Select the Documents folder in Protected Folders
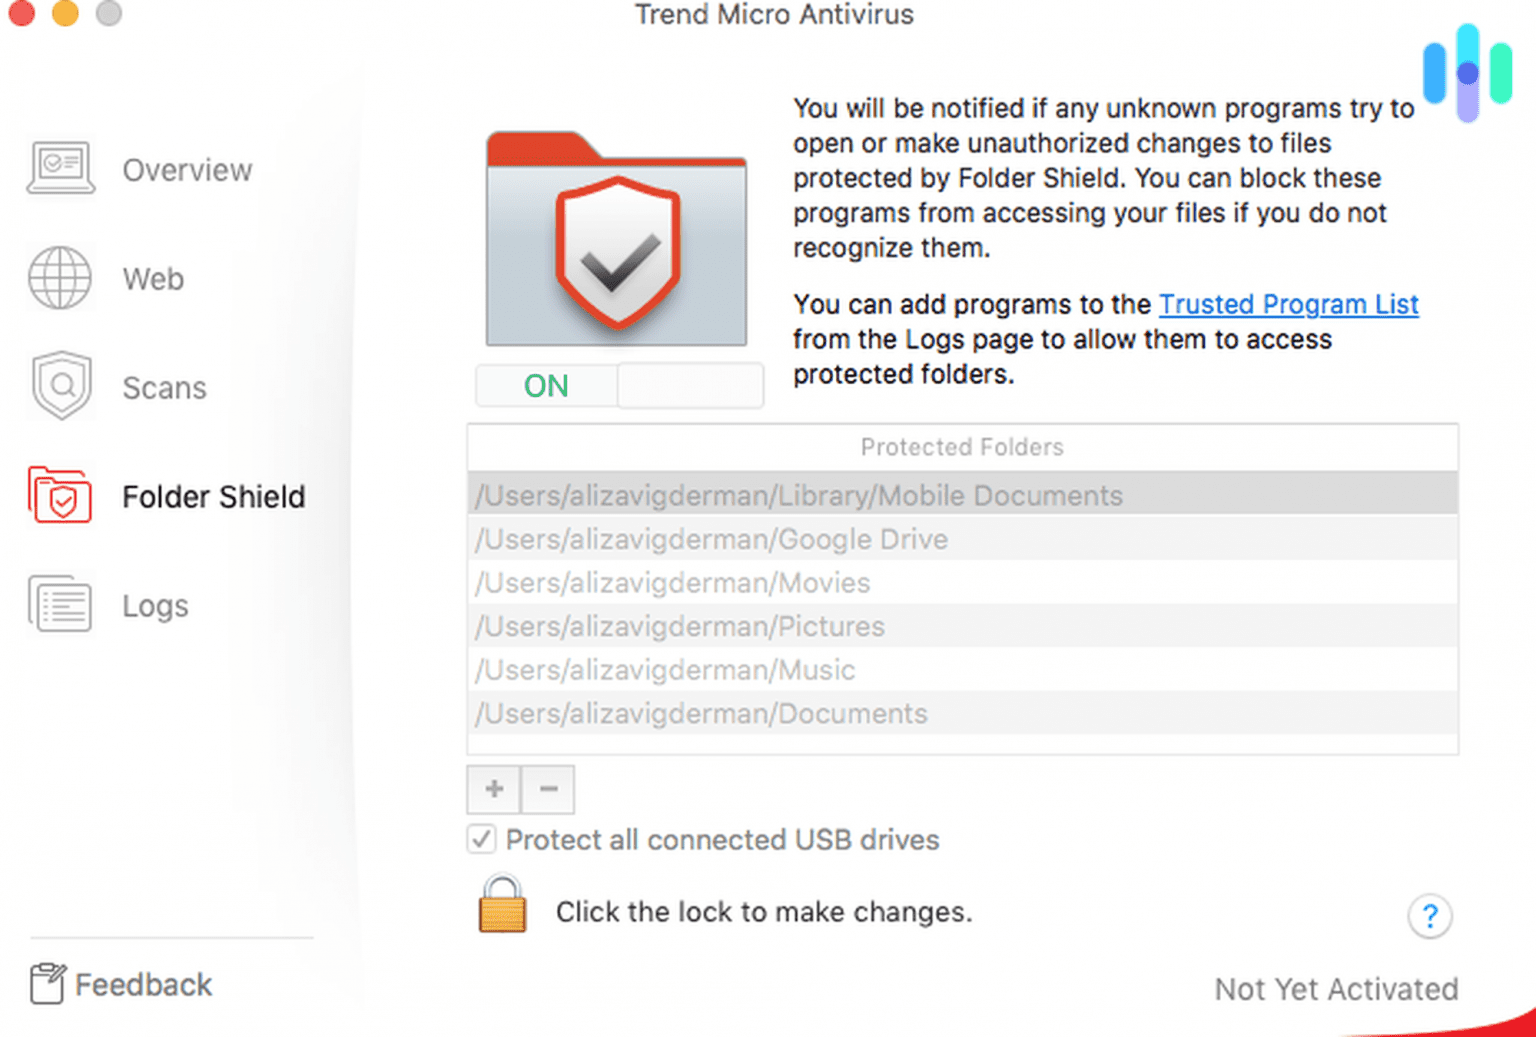The image size is (1536, 1037). (700, 713)
